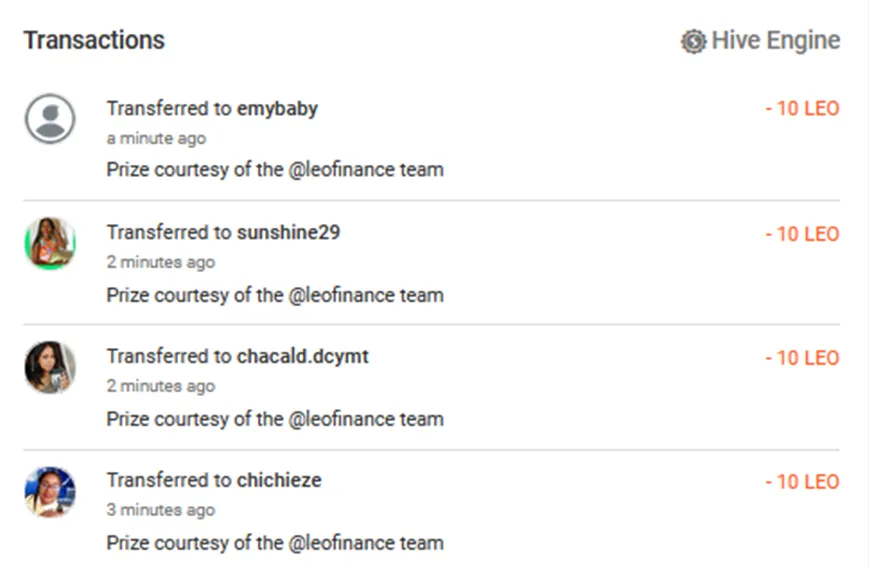Open the chichieze username link

tap(279, 480)
